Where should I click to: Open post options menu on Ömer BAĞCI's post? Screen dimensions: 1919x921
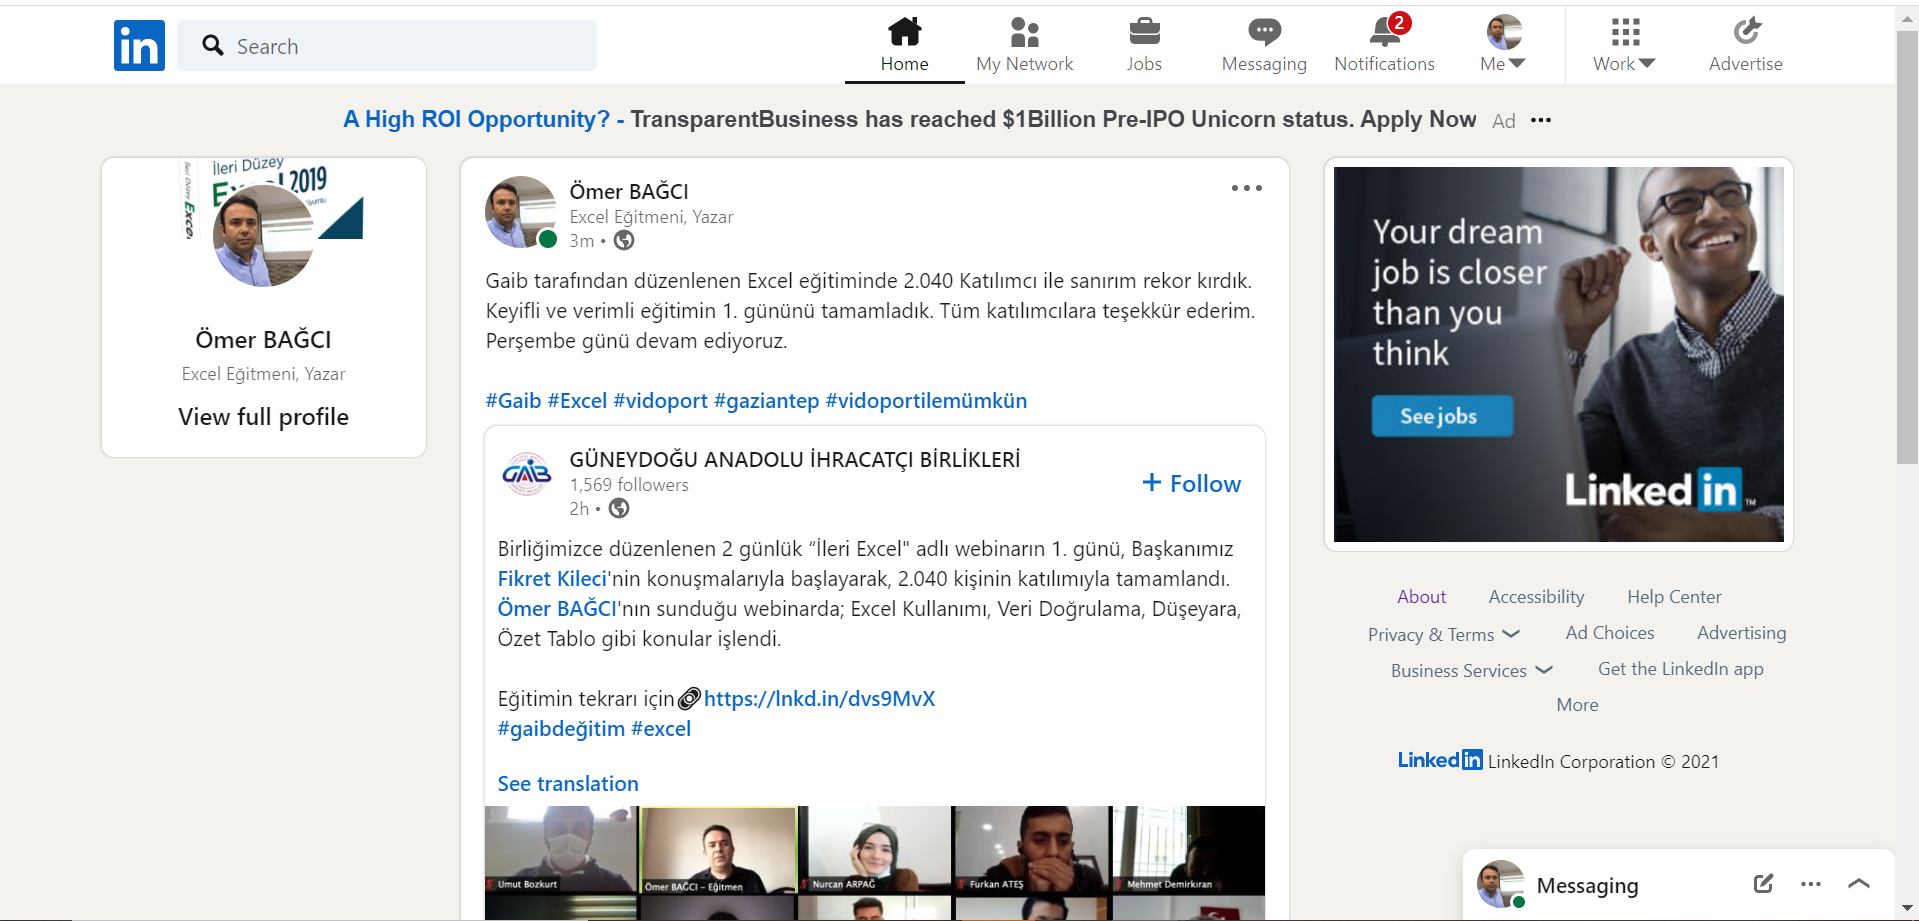[x=1246, y=188]
